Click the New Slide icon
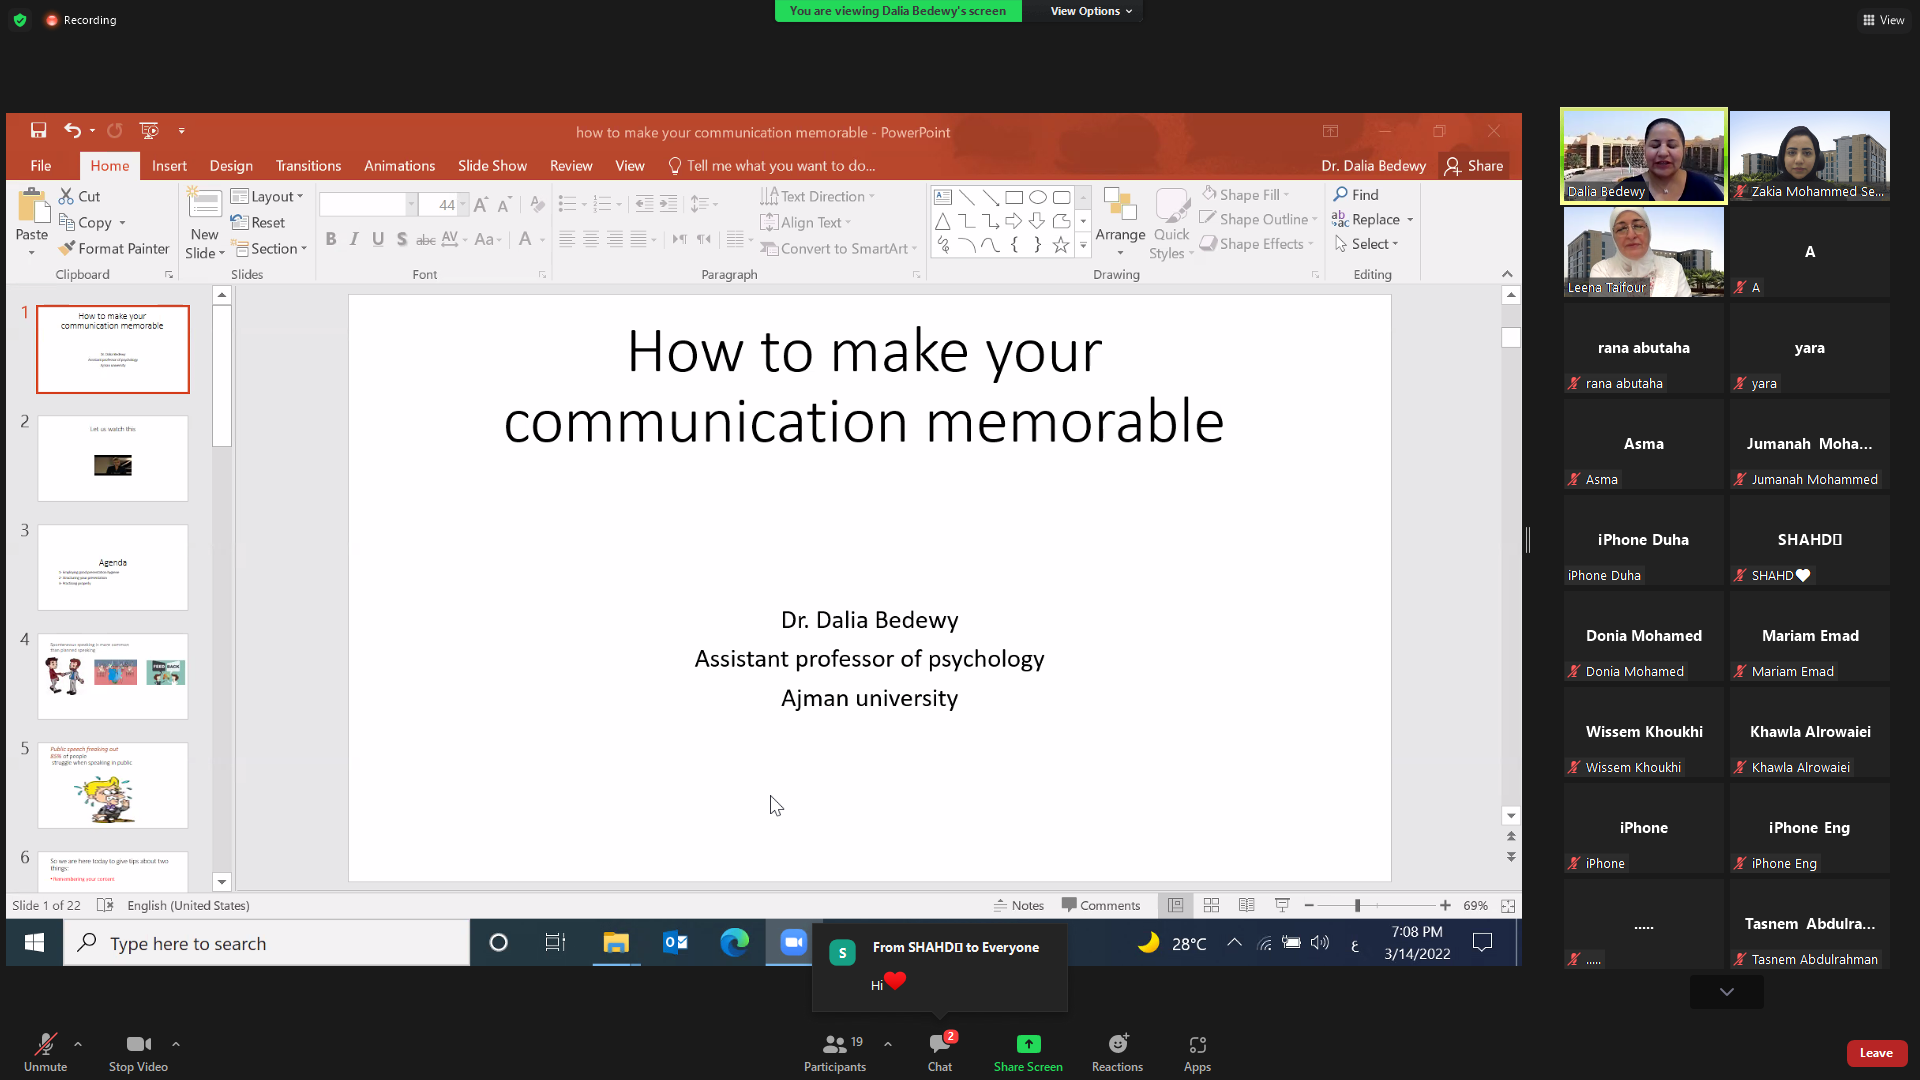The width and height of the screenshot is (1920, 1080). coord(204,204)
